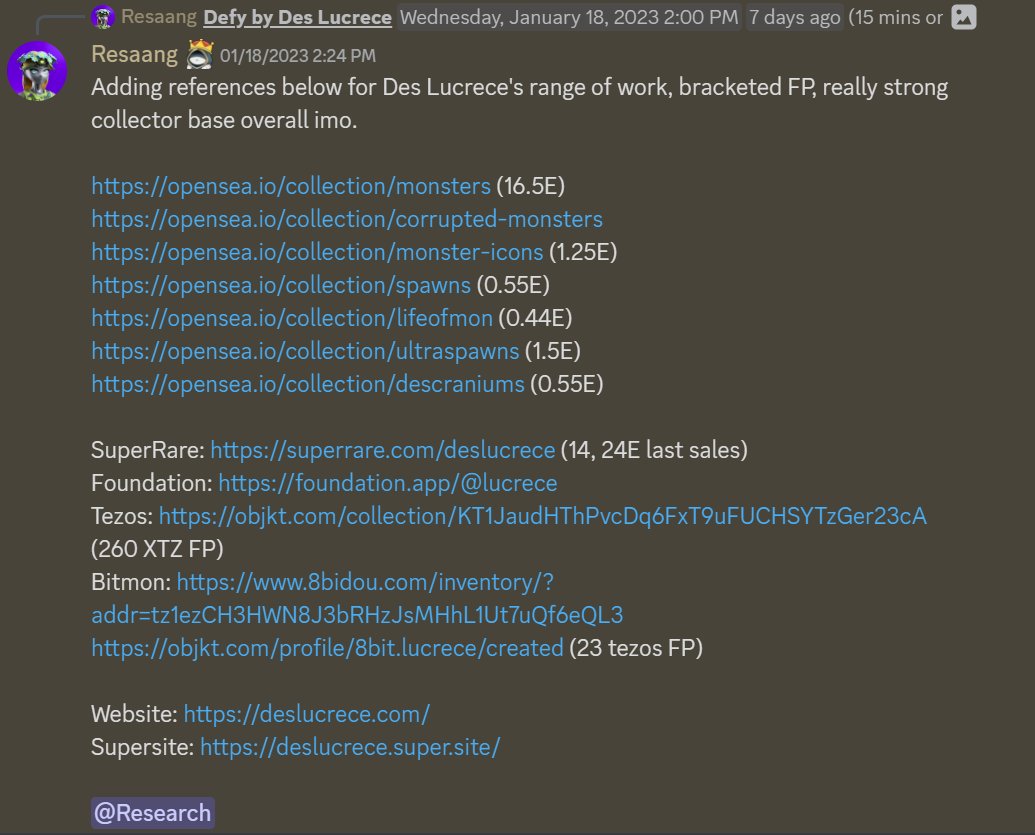The height and width of the screenshot is (835, 1035).
Task: Open the objkt.com collection Tezos link
Action: (543, 516)
